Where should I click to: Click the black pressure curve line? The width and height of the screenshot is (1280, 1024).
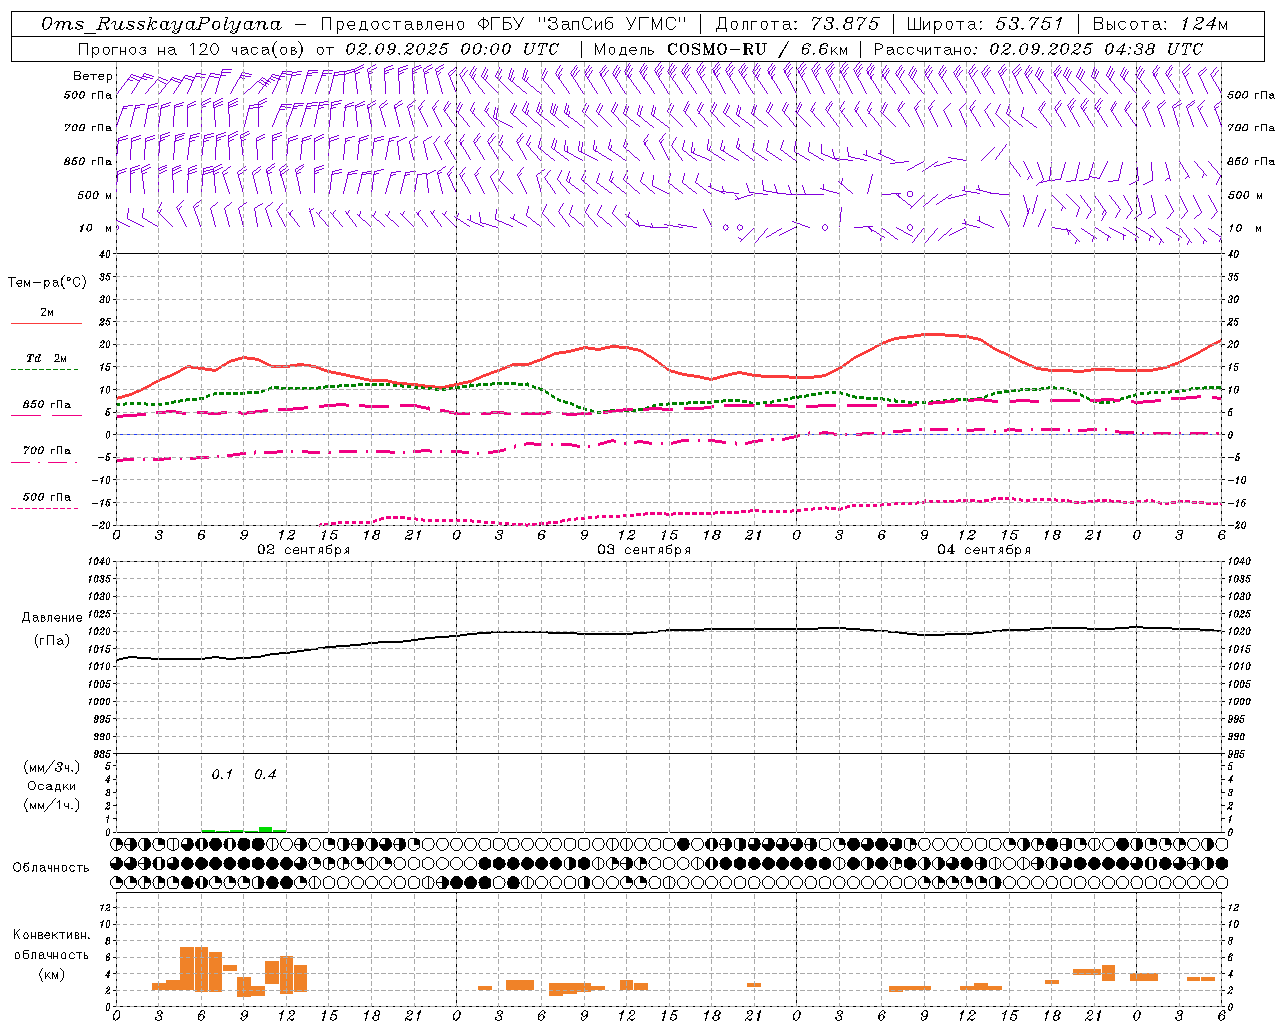click(670, 630)
